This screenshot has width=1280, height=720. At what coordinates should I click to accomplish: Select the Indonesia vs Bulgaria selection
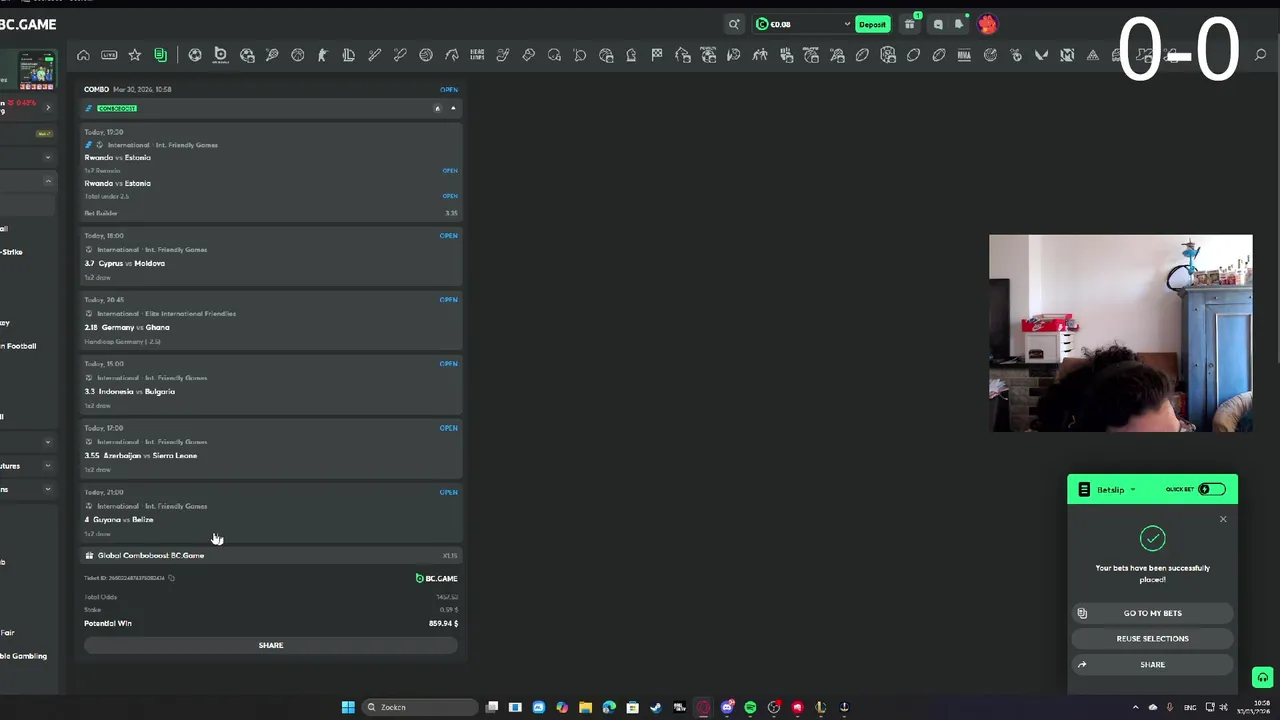pyautogui.click(x=270, y=385)
